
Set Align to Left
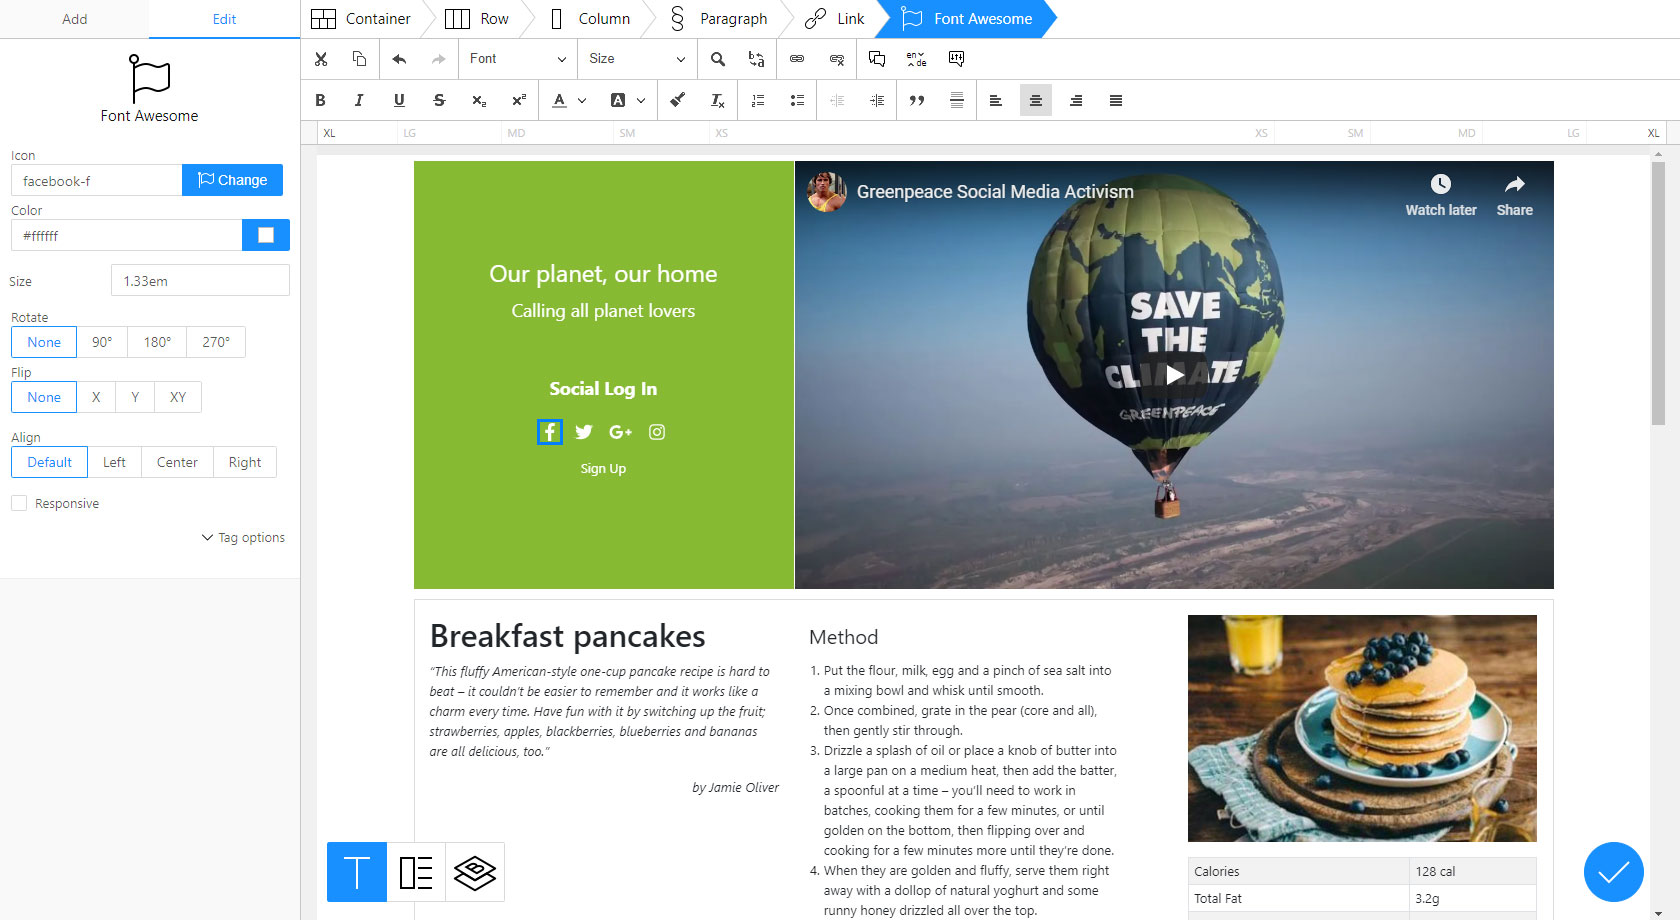click(114, 462)
